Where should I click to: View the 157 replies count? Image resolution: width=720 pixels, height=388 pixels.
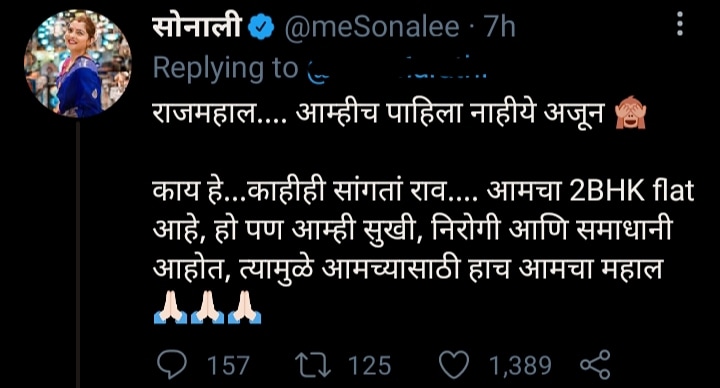click(x=229, y=366)
